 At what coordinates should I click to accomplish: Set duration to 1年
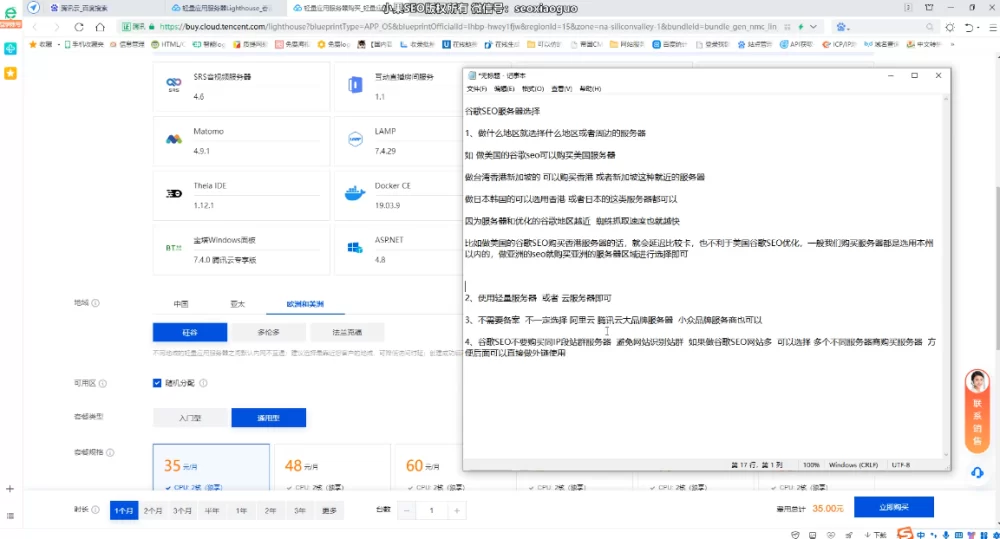tap(241, 510)
